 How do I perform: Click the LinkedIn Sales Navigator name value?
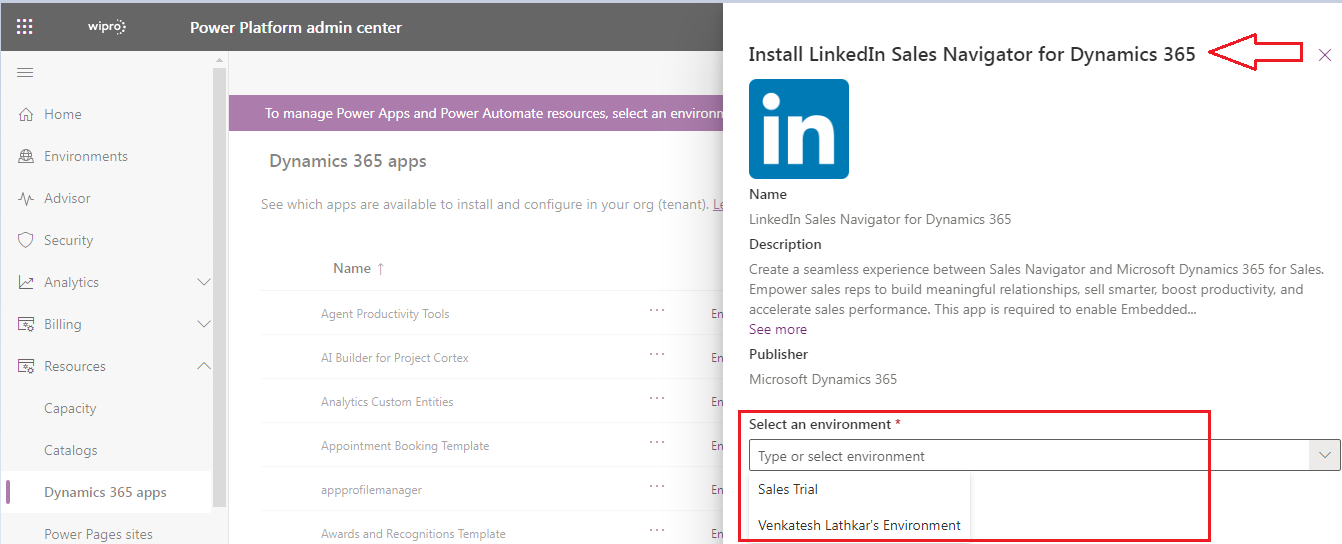(880, 219)
